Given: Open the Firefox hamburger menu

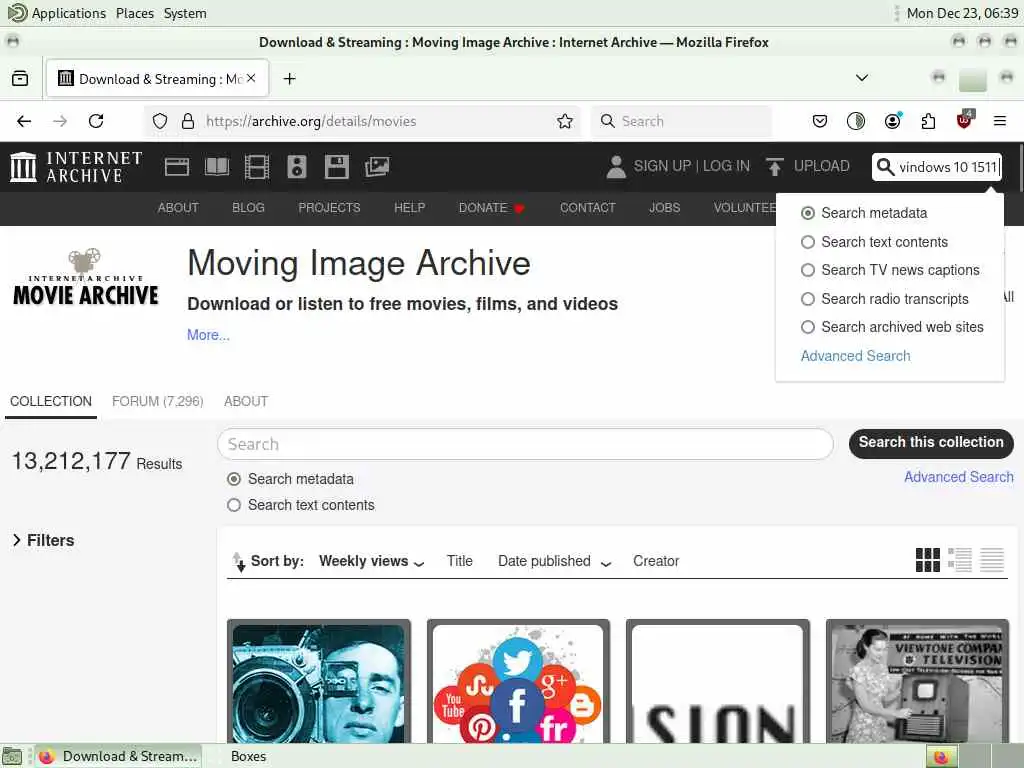Looking at the screenshot, I should click(1000, 121).
